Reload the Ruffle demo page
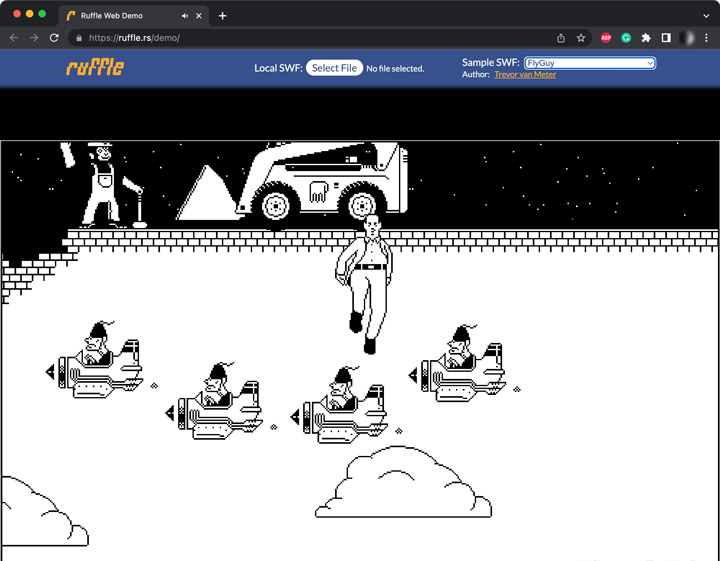 pos(54,38)
